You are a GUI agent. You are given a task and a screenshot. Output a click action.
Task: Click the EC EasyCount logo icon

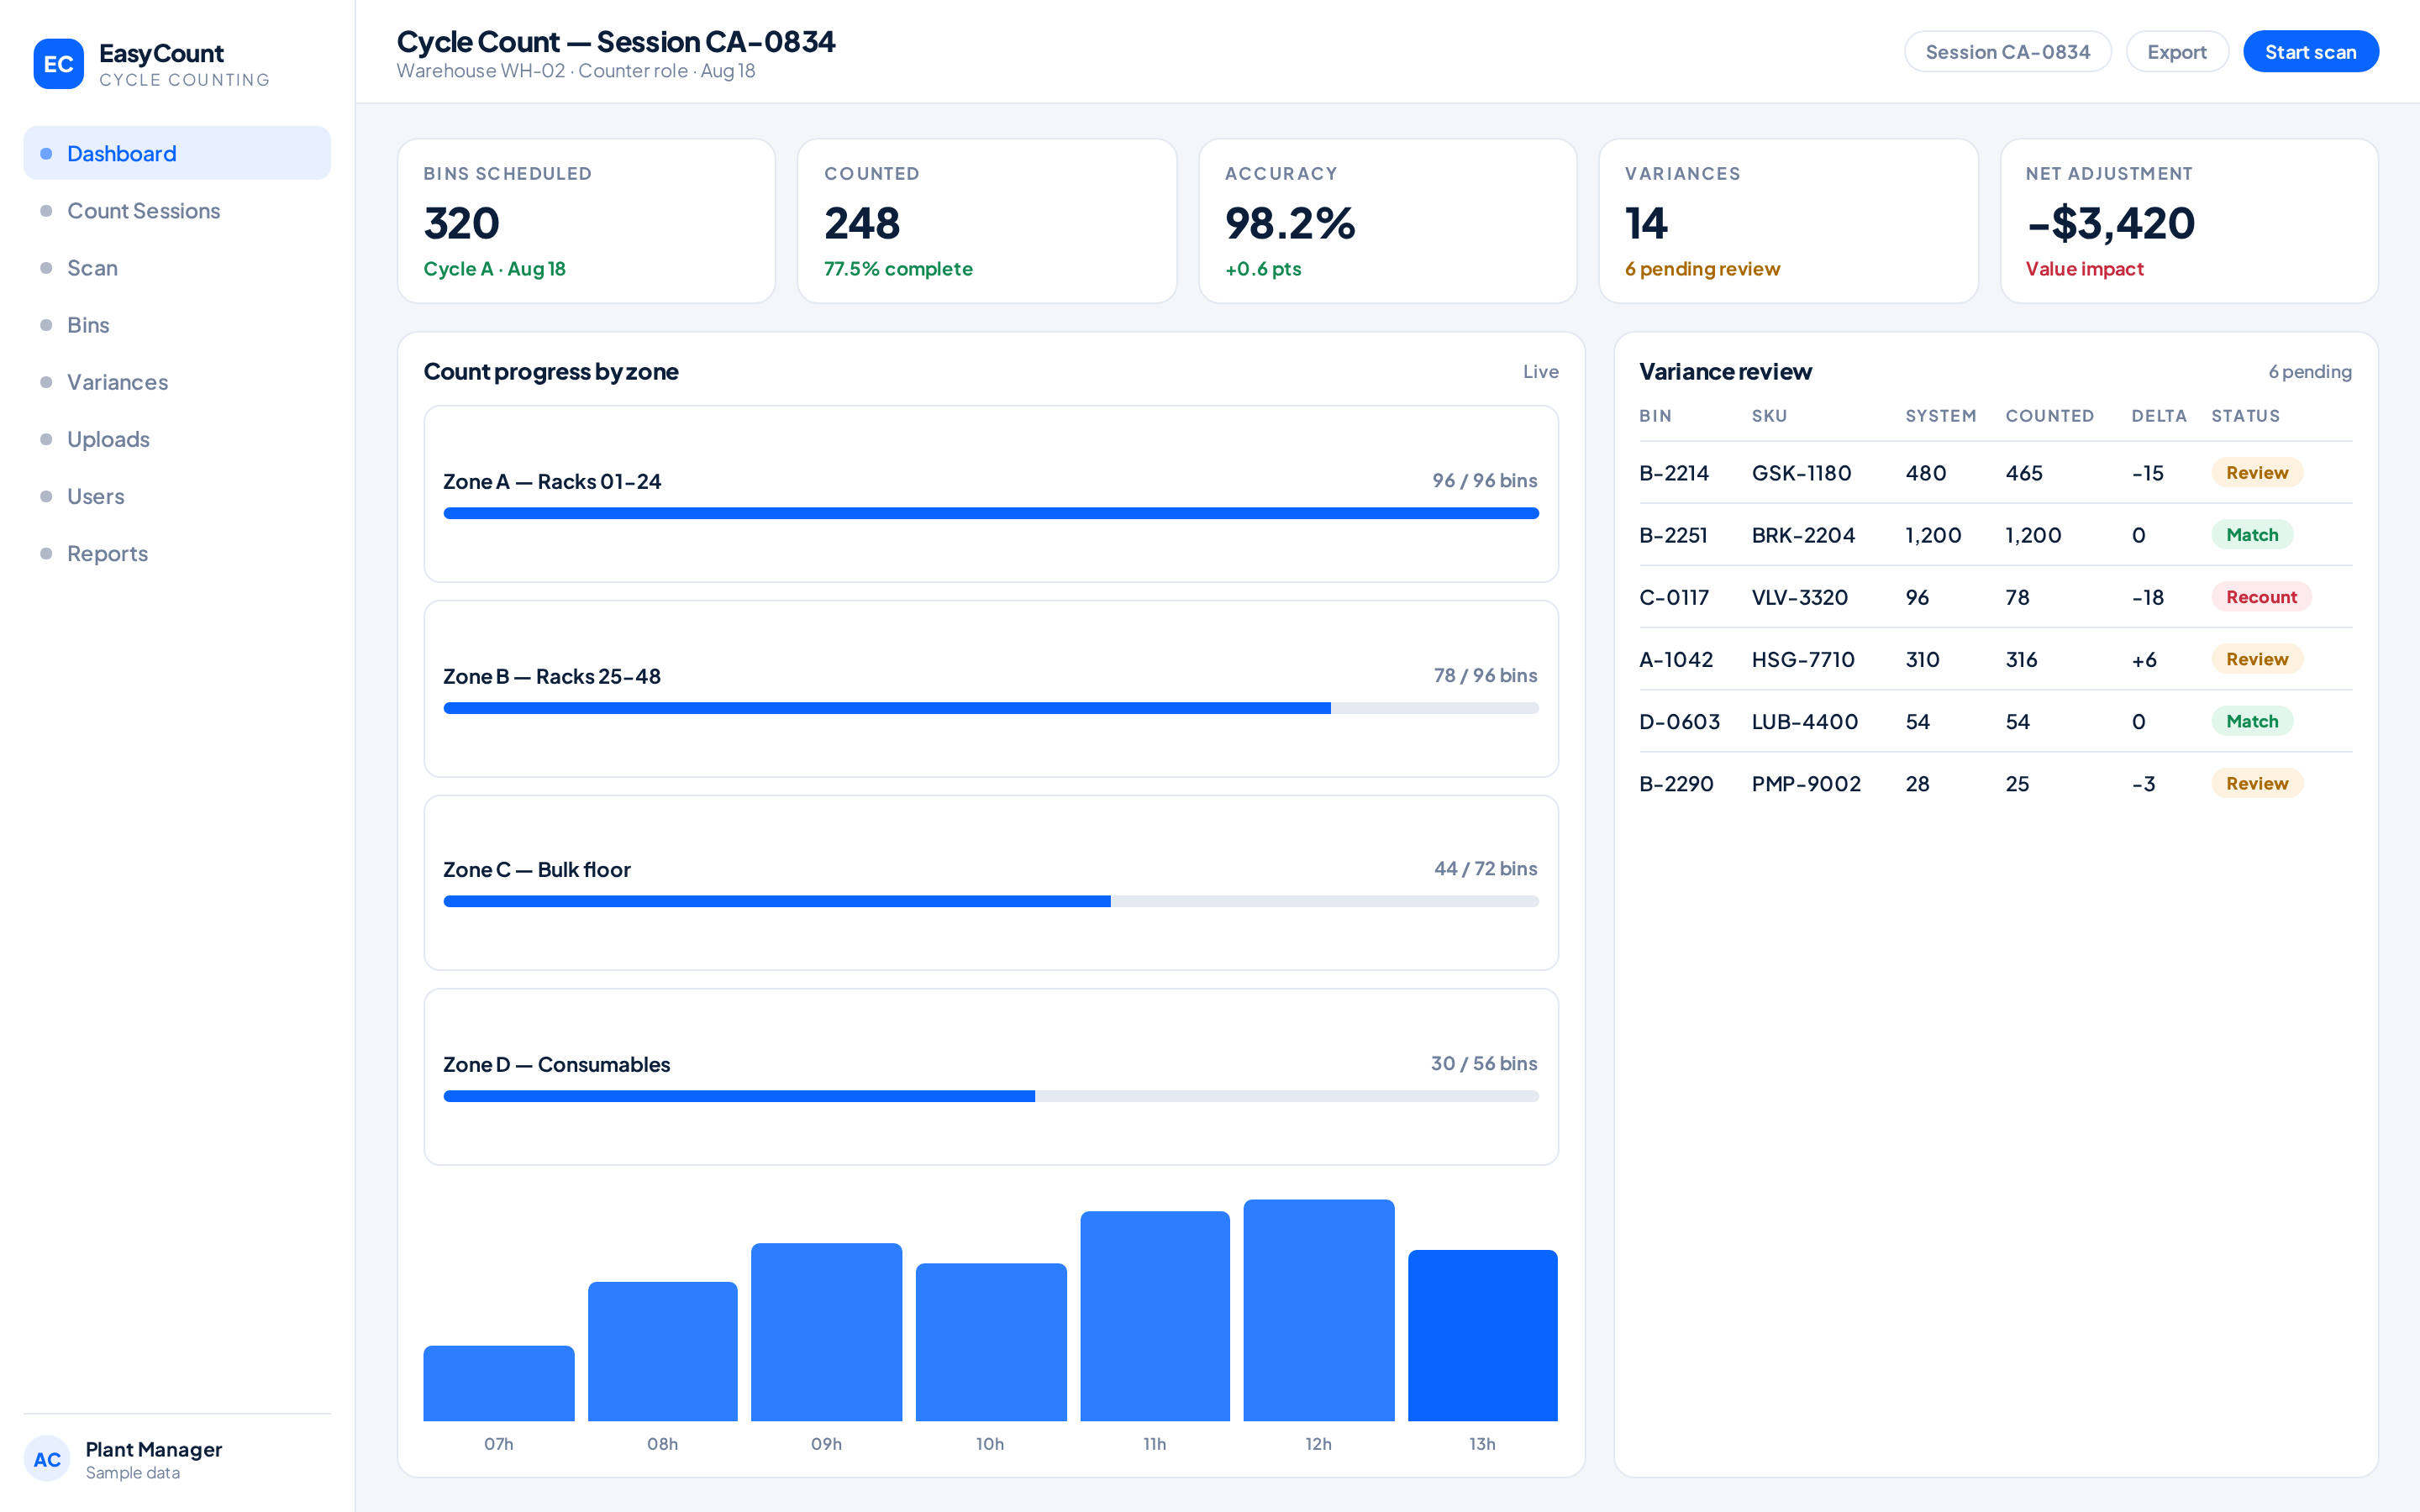(58, 64)
